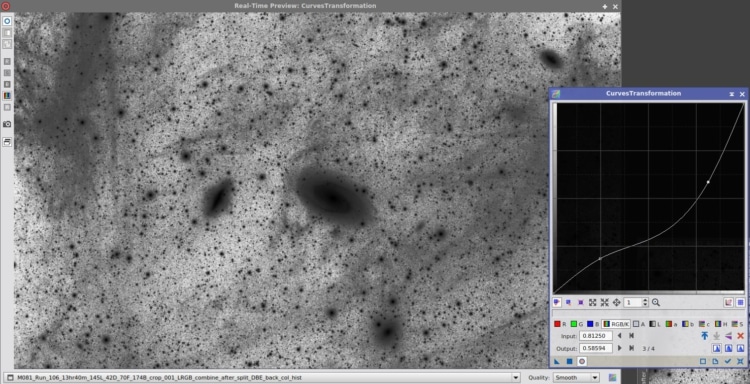Screen dimensions: 750x384
Task: Toggle real-time preview update button
Action: pos(7,21)
